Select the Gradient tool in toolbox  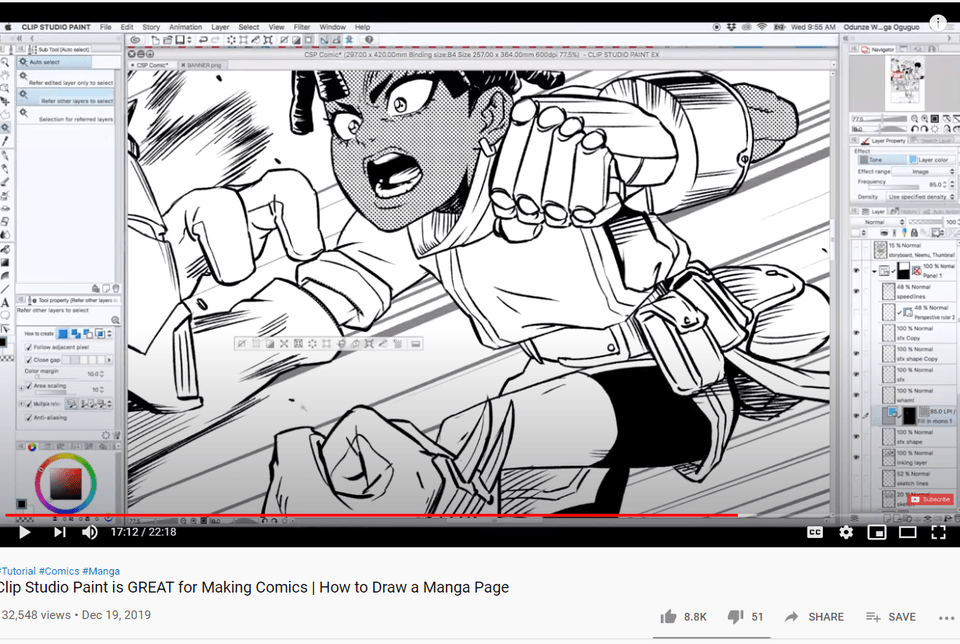(x=5, y=262)
